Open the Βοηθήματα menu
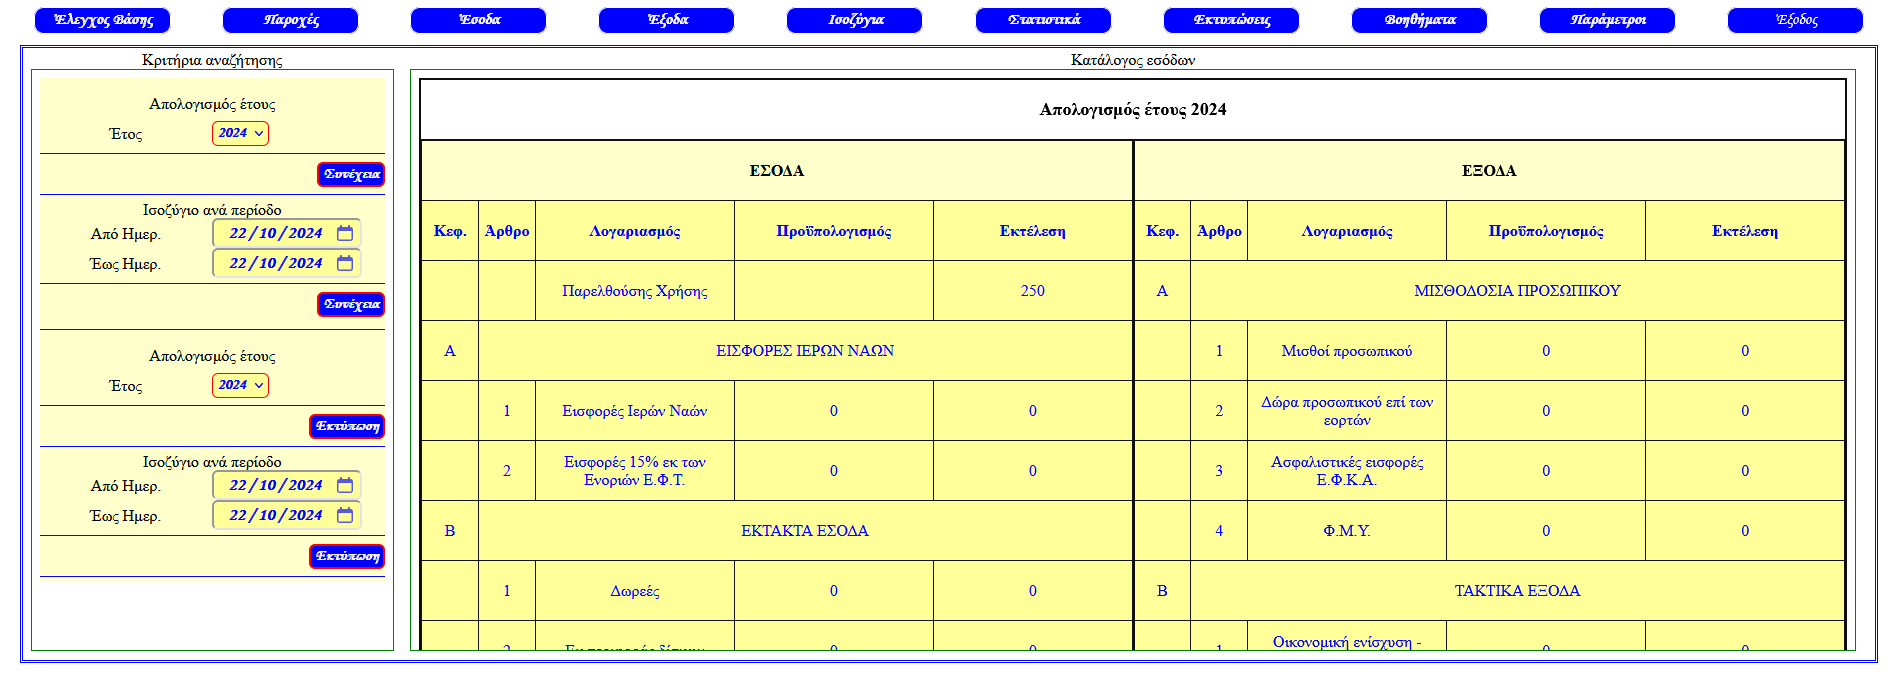This screenshot has width=1892, height=680. 1419,20
